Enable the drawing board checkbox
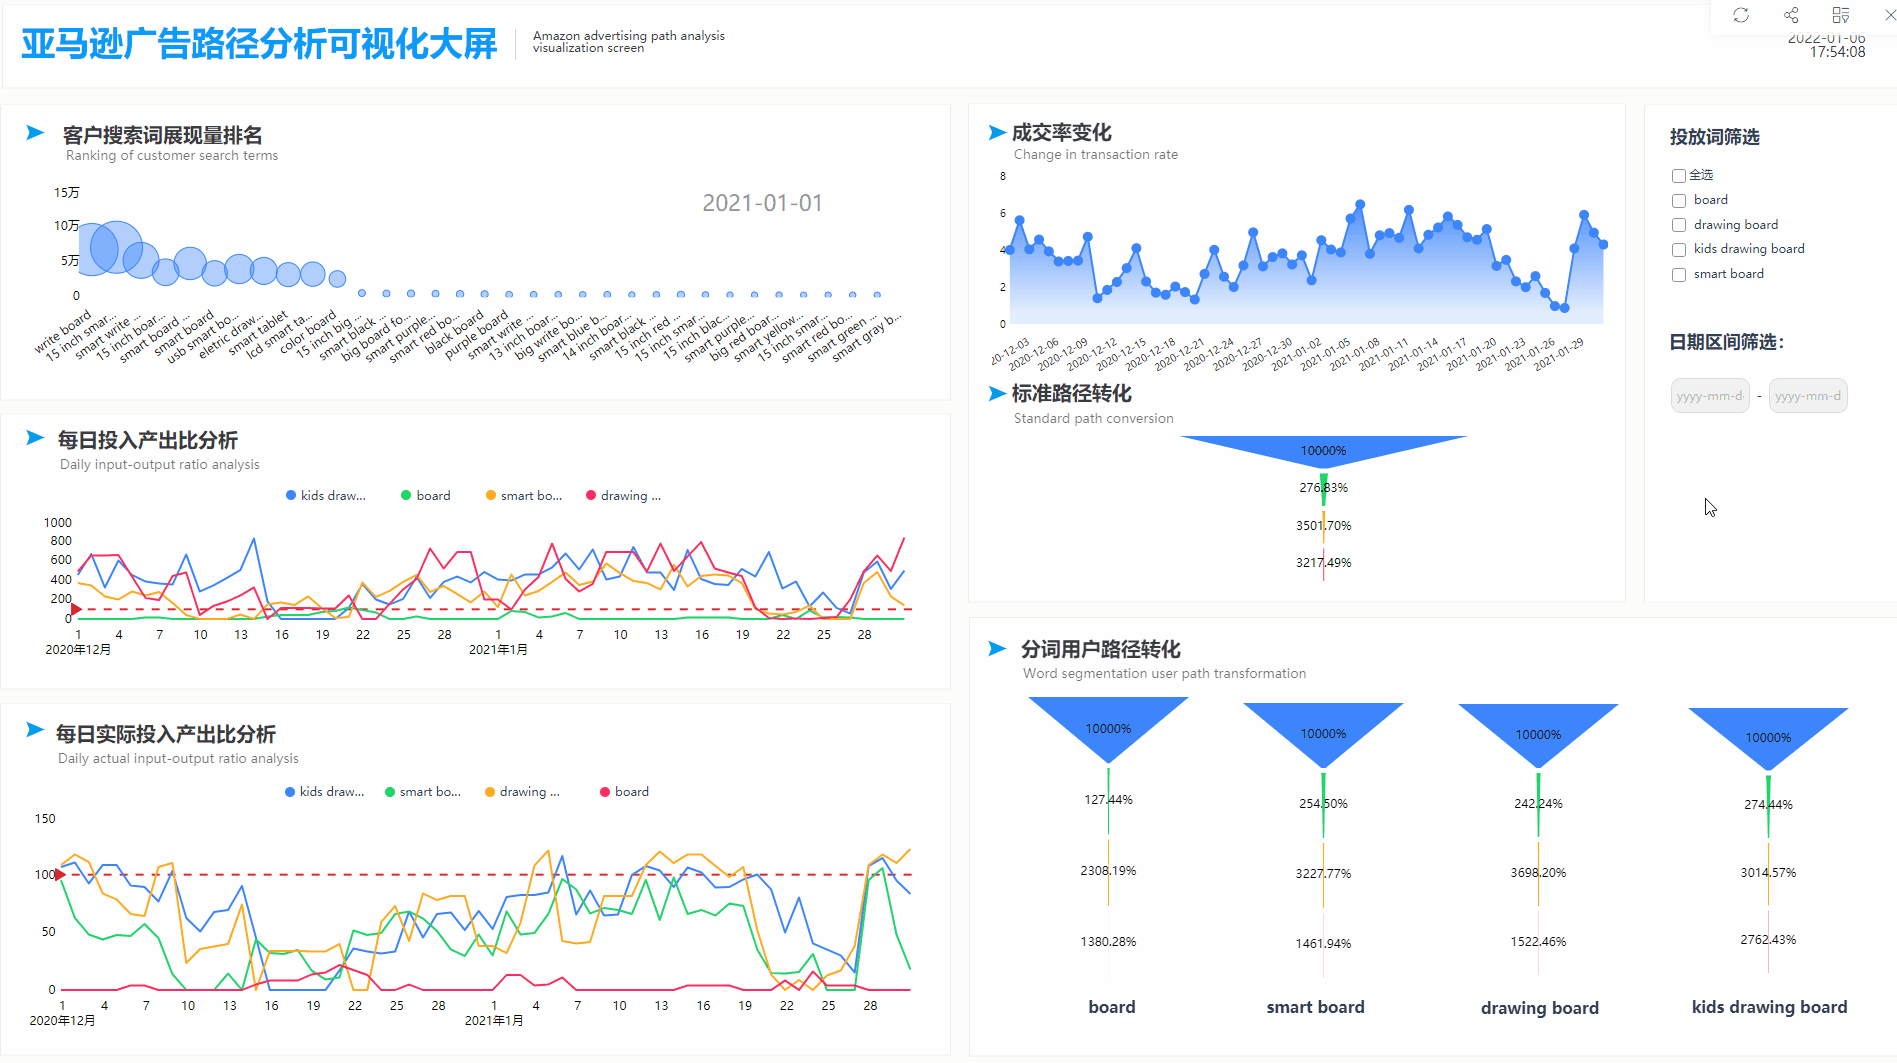The image size is (1897, 1063). pos(1678,224)
